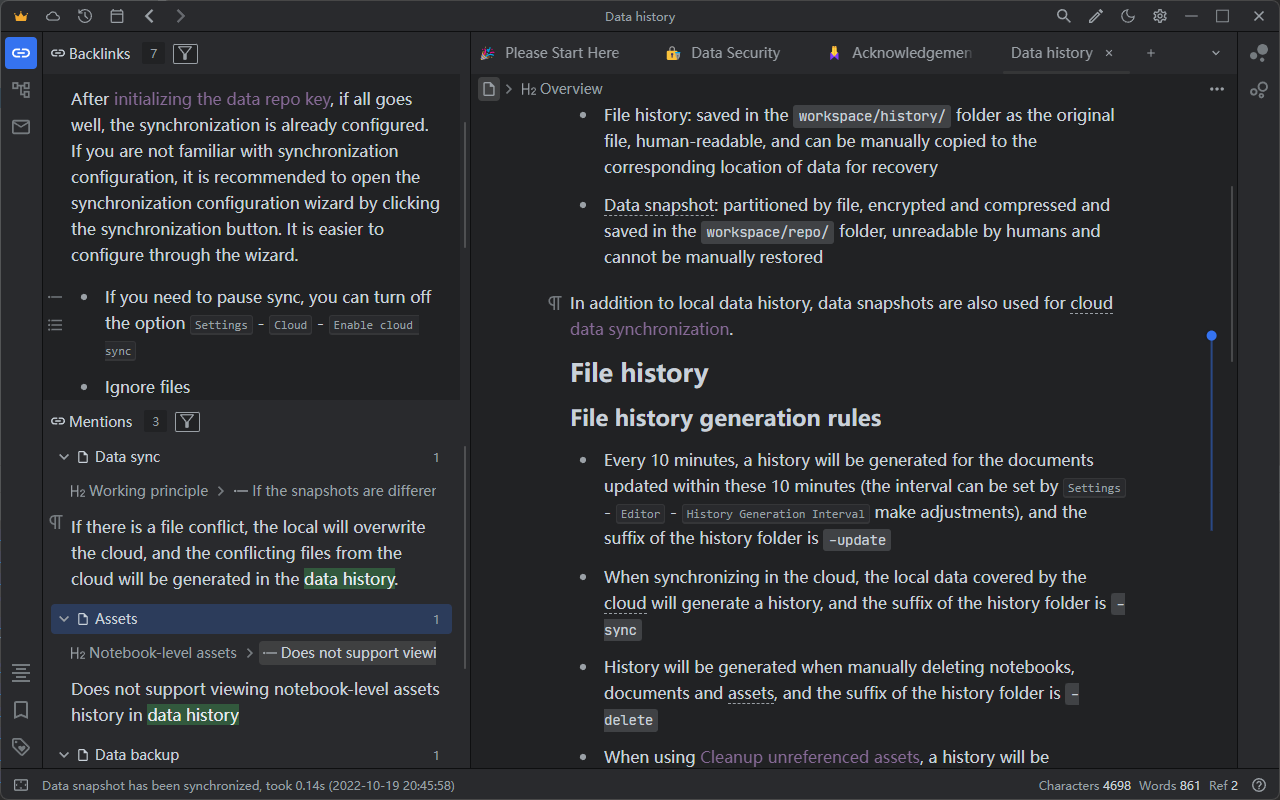The height and width of the screenshot is (800, 1280).
Task: Open the tags panel icon
Action: point(21,747)
